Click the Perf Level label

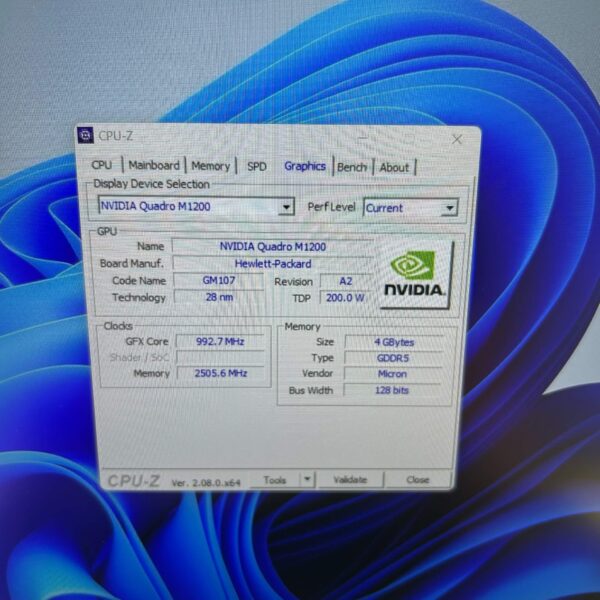331,207
